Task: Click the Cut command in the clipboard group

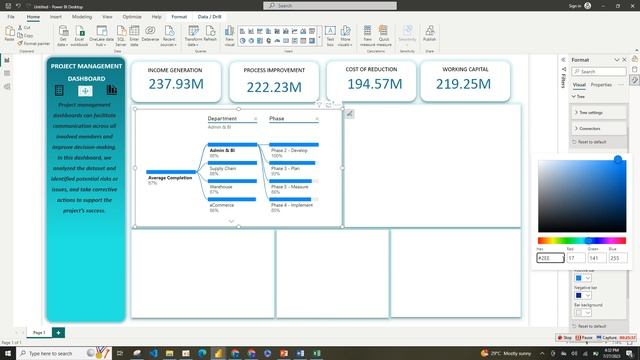Action: click(24, 27)
